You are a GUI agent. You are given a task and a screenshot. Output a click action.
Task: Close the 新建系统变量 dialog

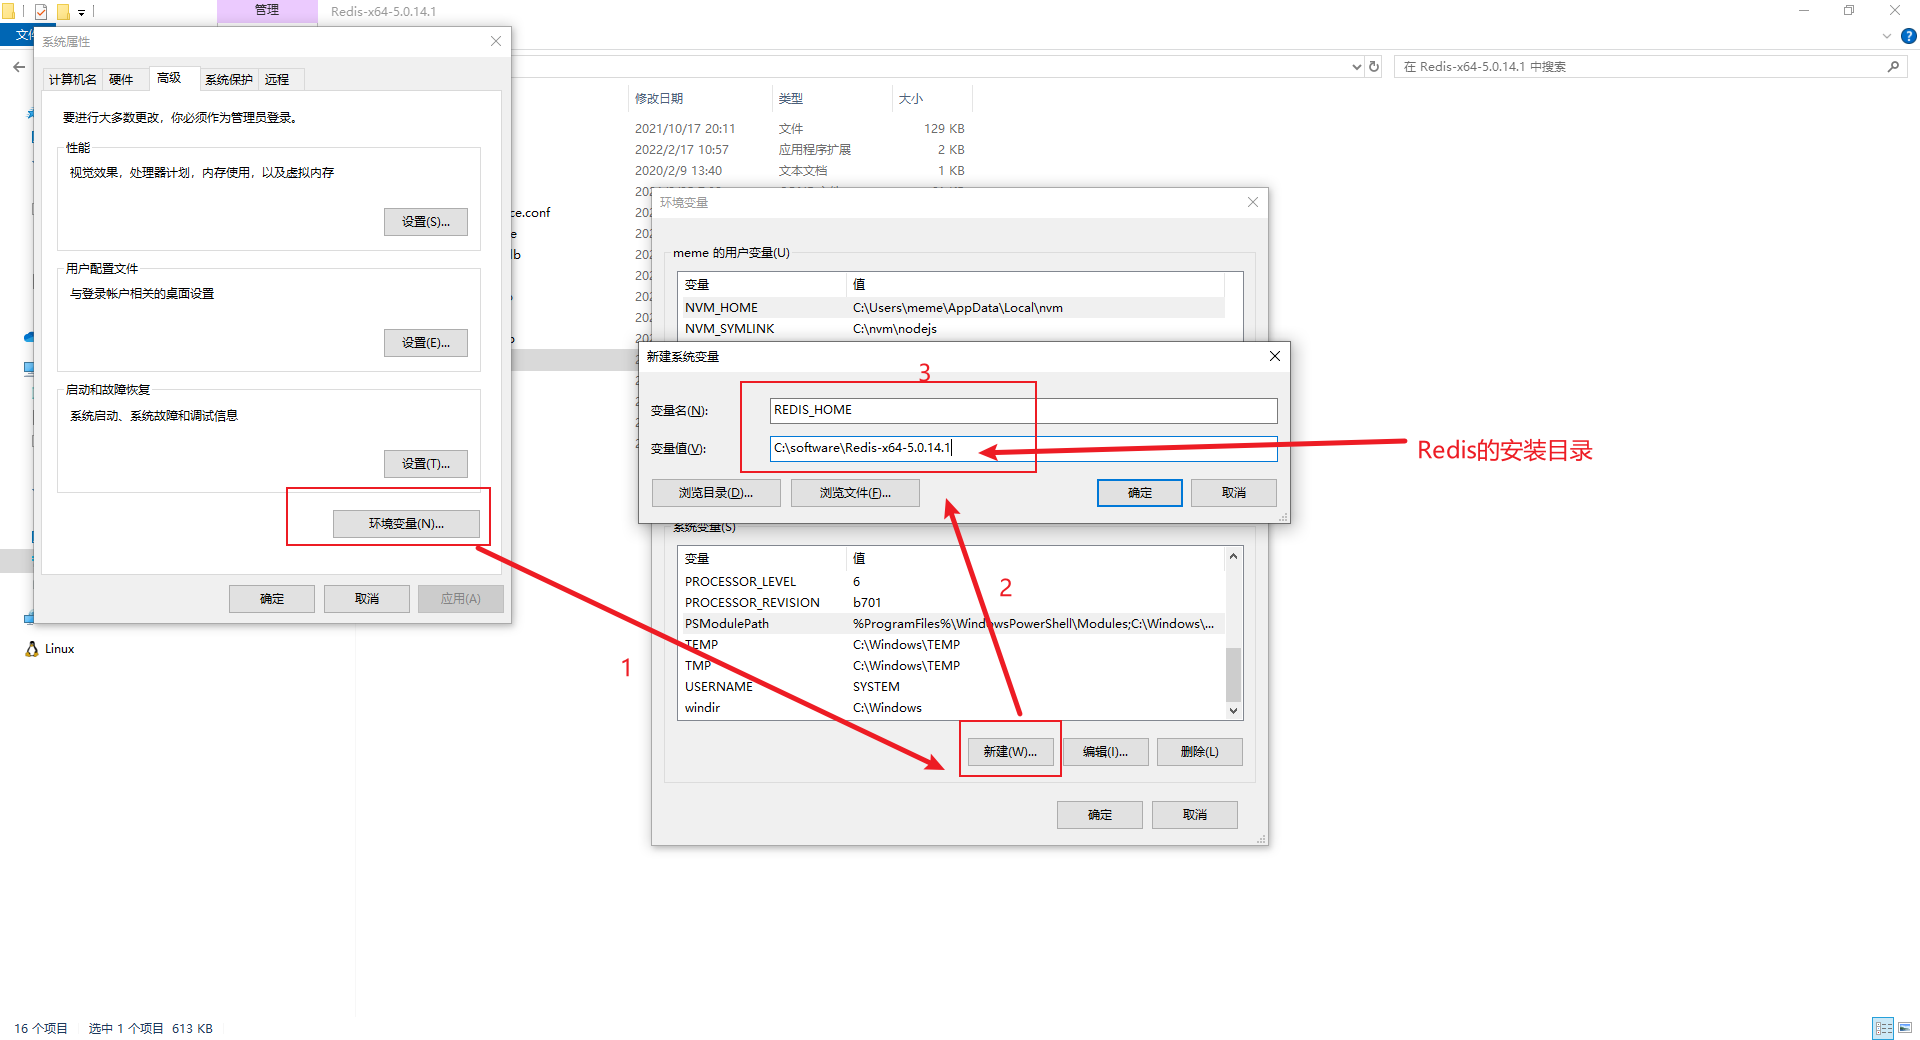pos(1275,356)
